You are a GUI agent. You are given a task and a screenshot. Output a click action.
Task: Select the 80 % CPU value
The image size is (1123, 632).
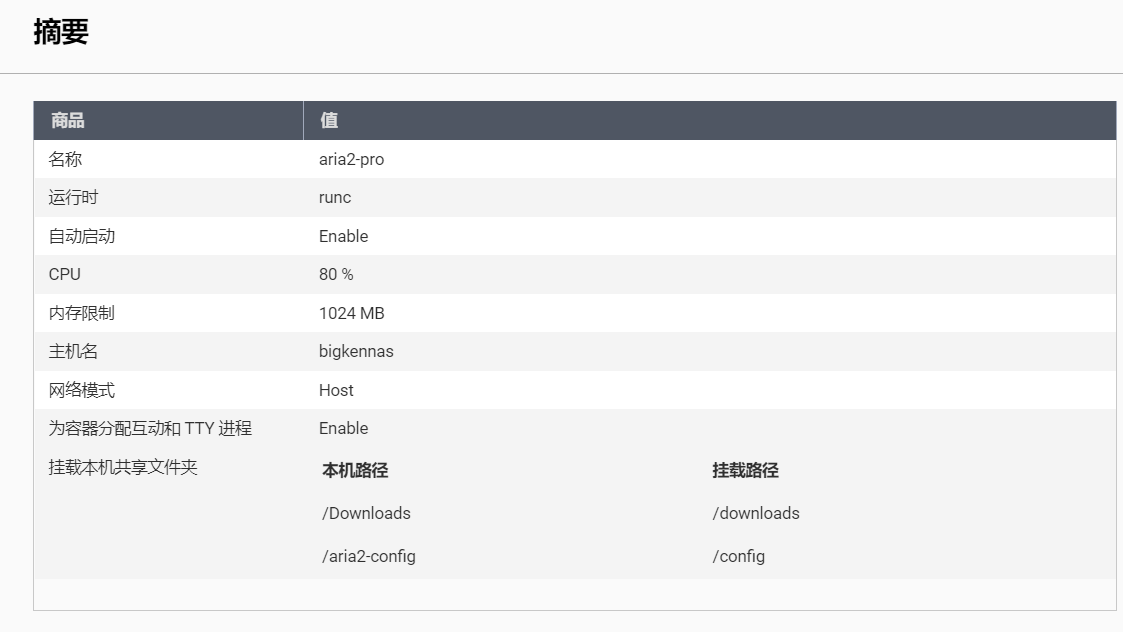336,275
